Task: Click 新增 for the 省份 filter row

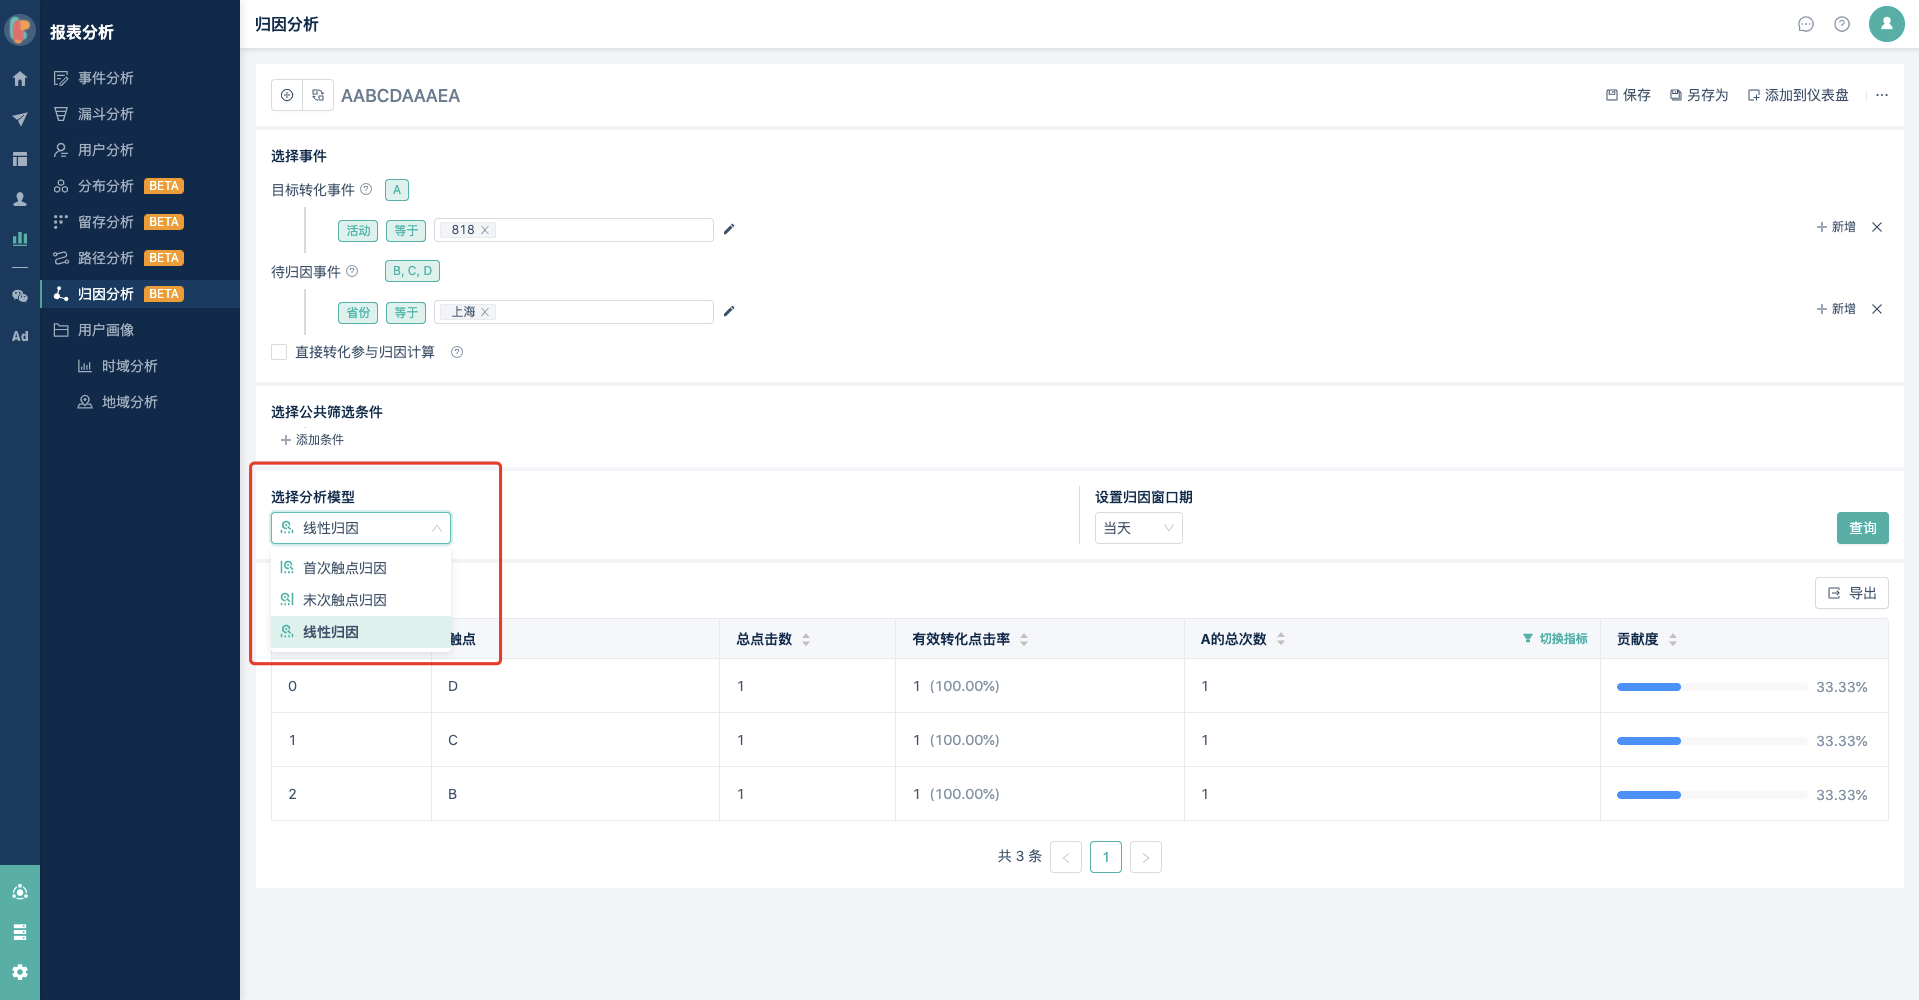Action: 1836,309
